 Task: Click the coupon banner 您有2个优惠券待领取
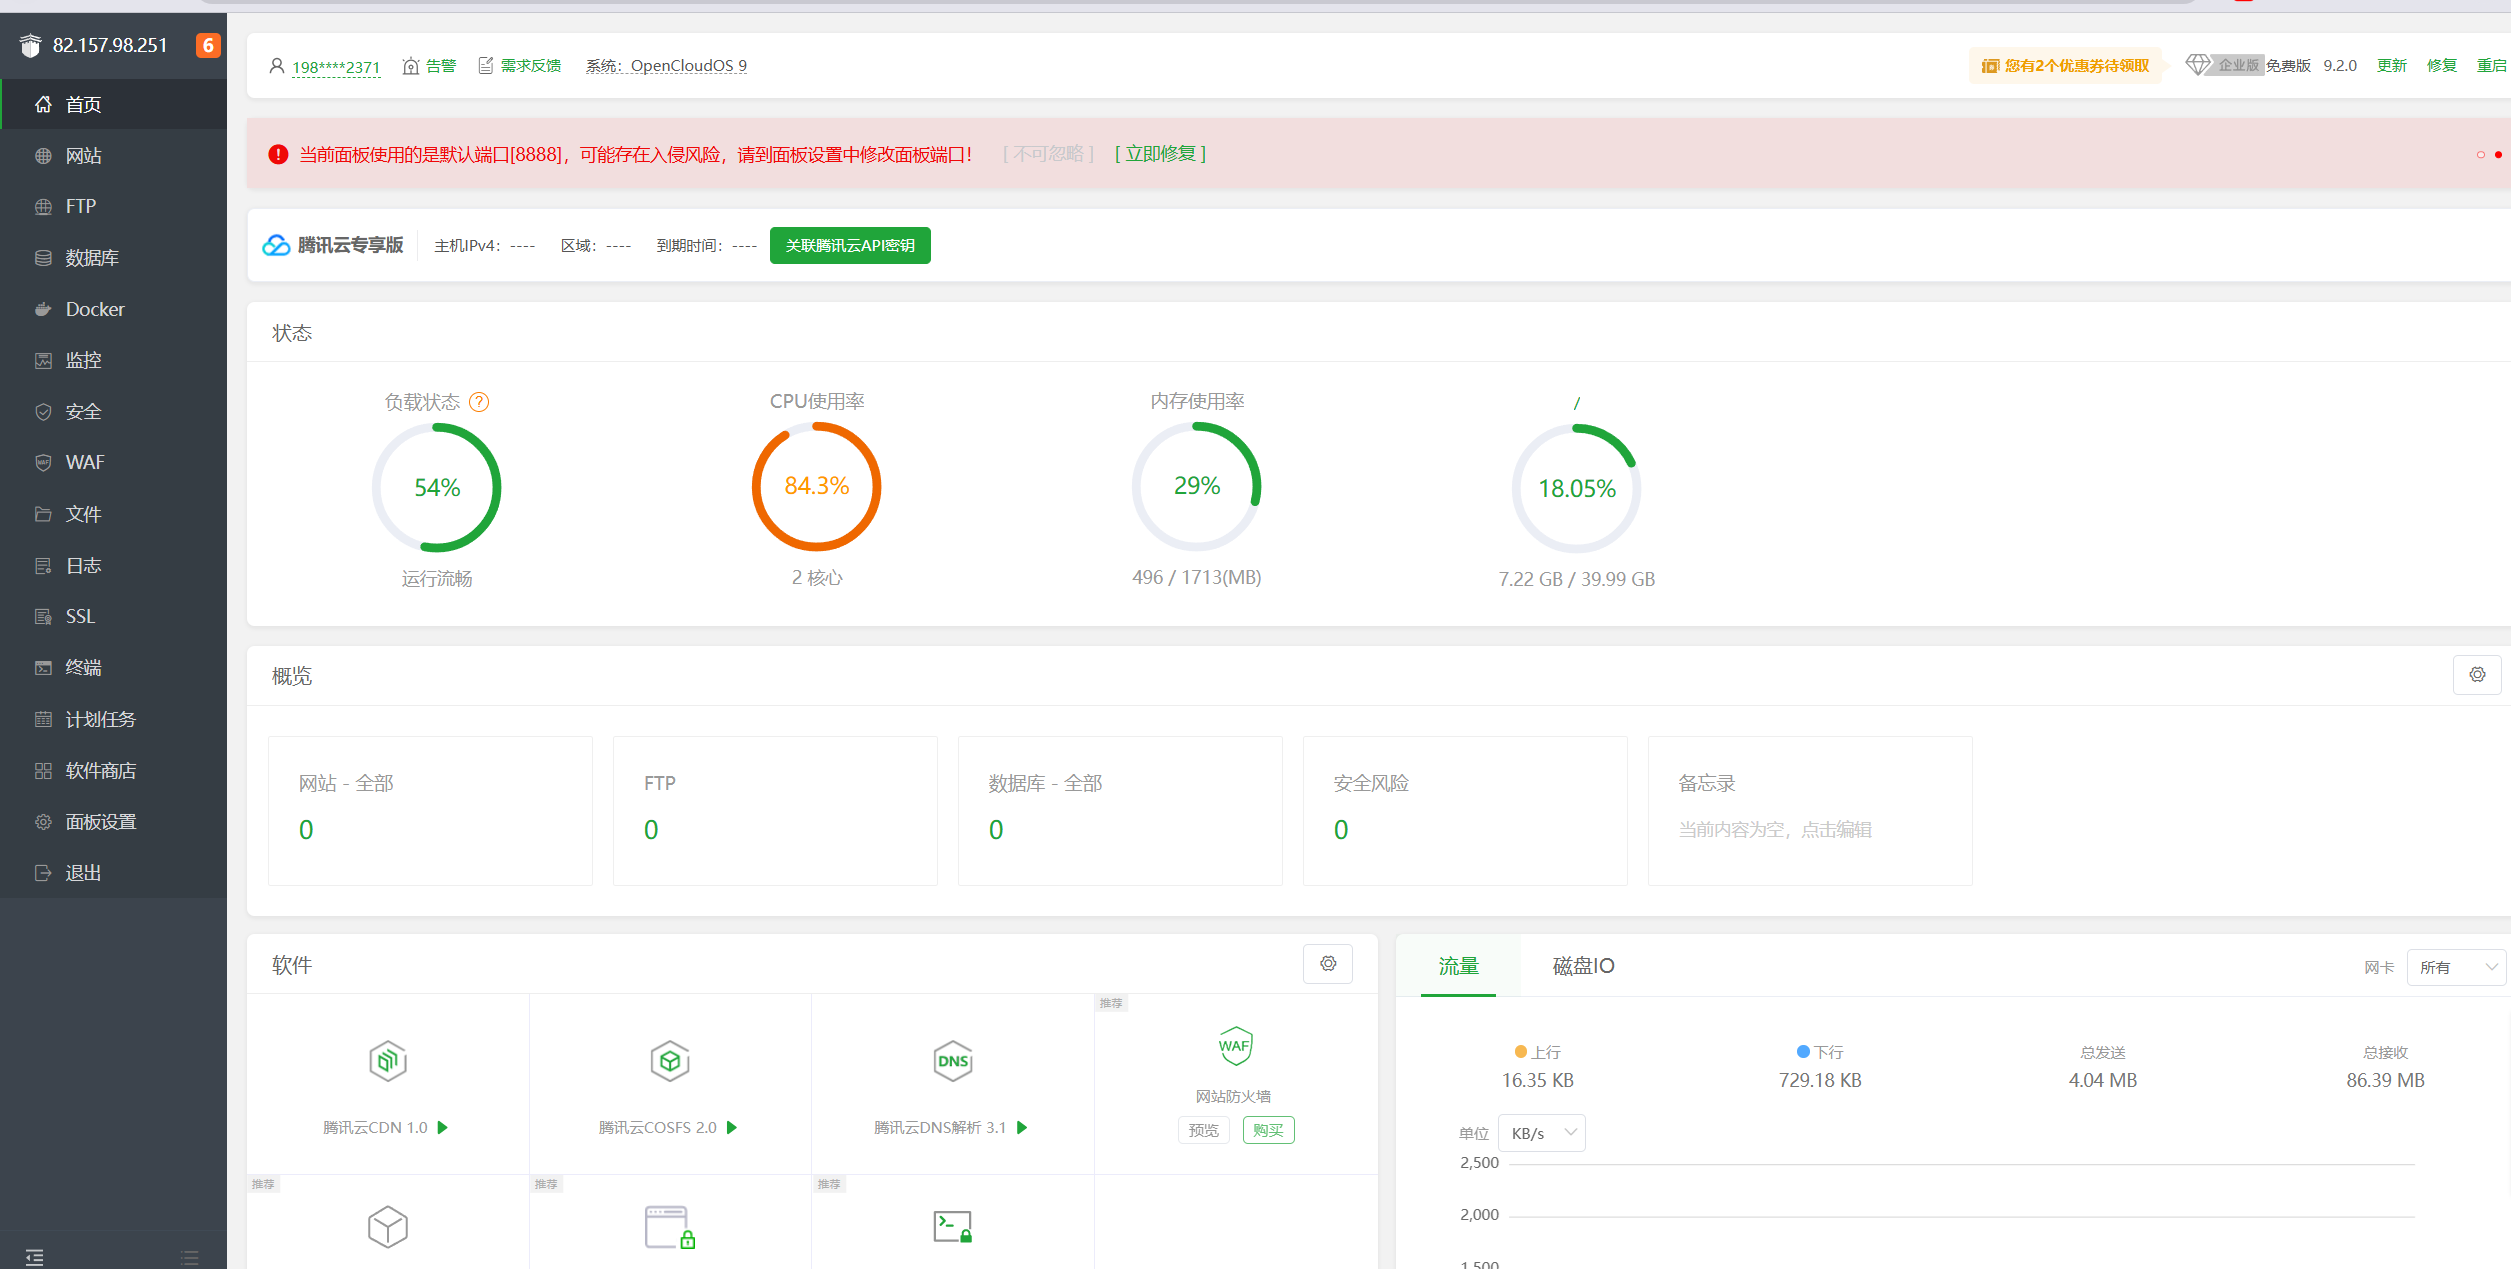coord(2065,66)
